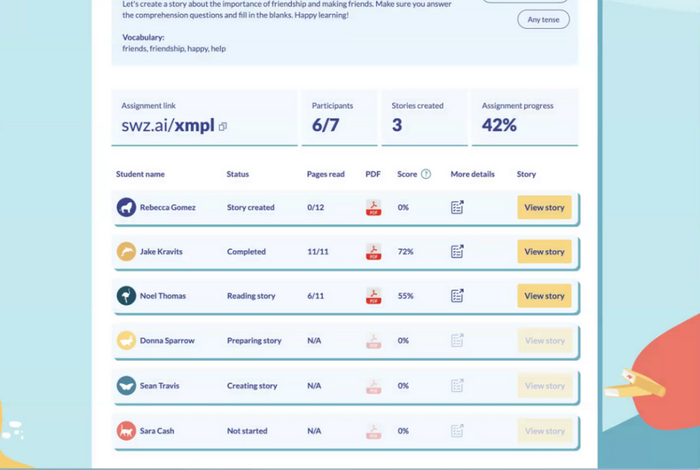Select the Any tense button
Image resolution: width=700 pixels, height=470 pixels.
click(544, 19)
